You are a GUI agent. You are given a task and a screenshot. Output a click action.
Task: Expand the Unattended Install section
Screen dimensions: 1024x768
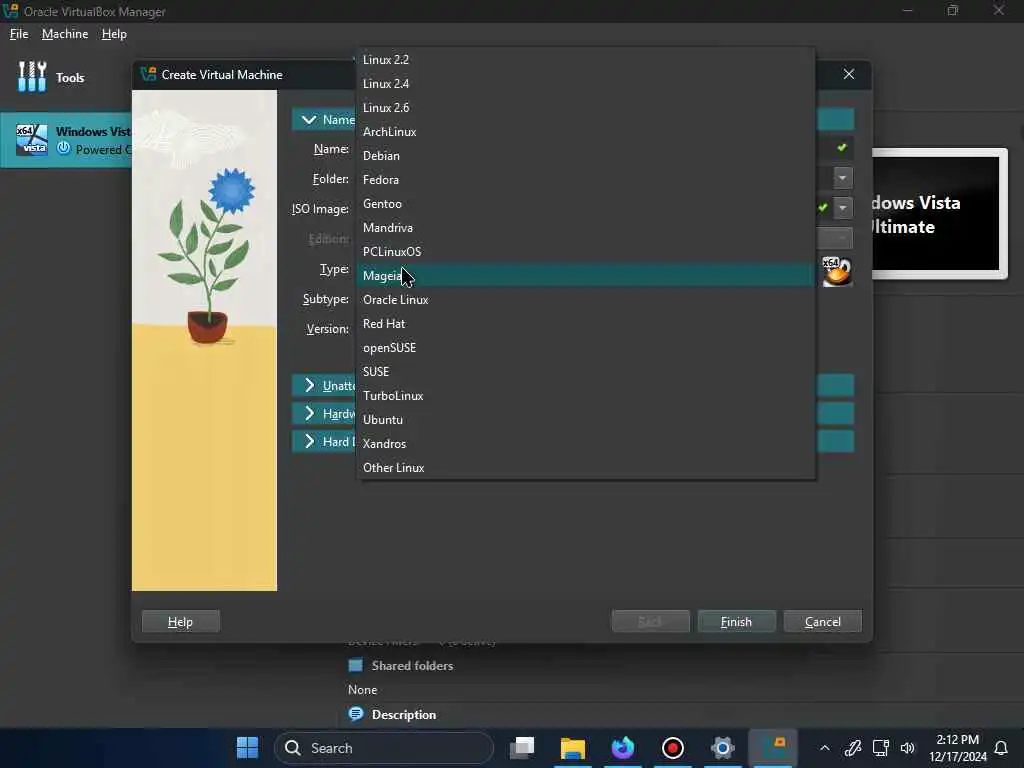tap(310, 385)
